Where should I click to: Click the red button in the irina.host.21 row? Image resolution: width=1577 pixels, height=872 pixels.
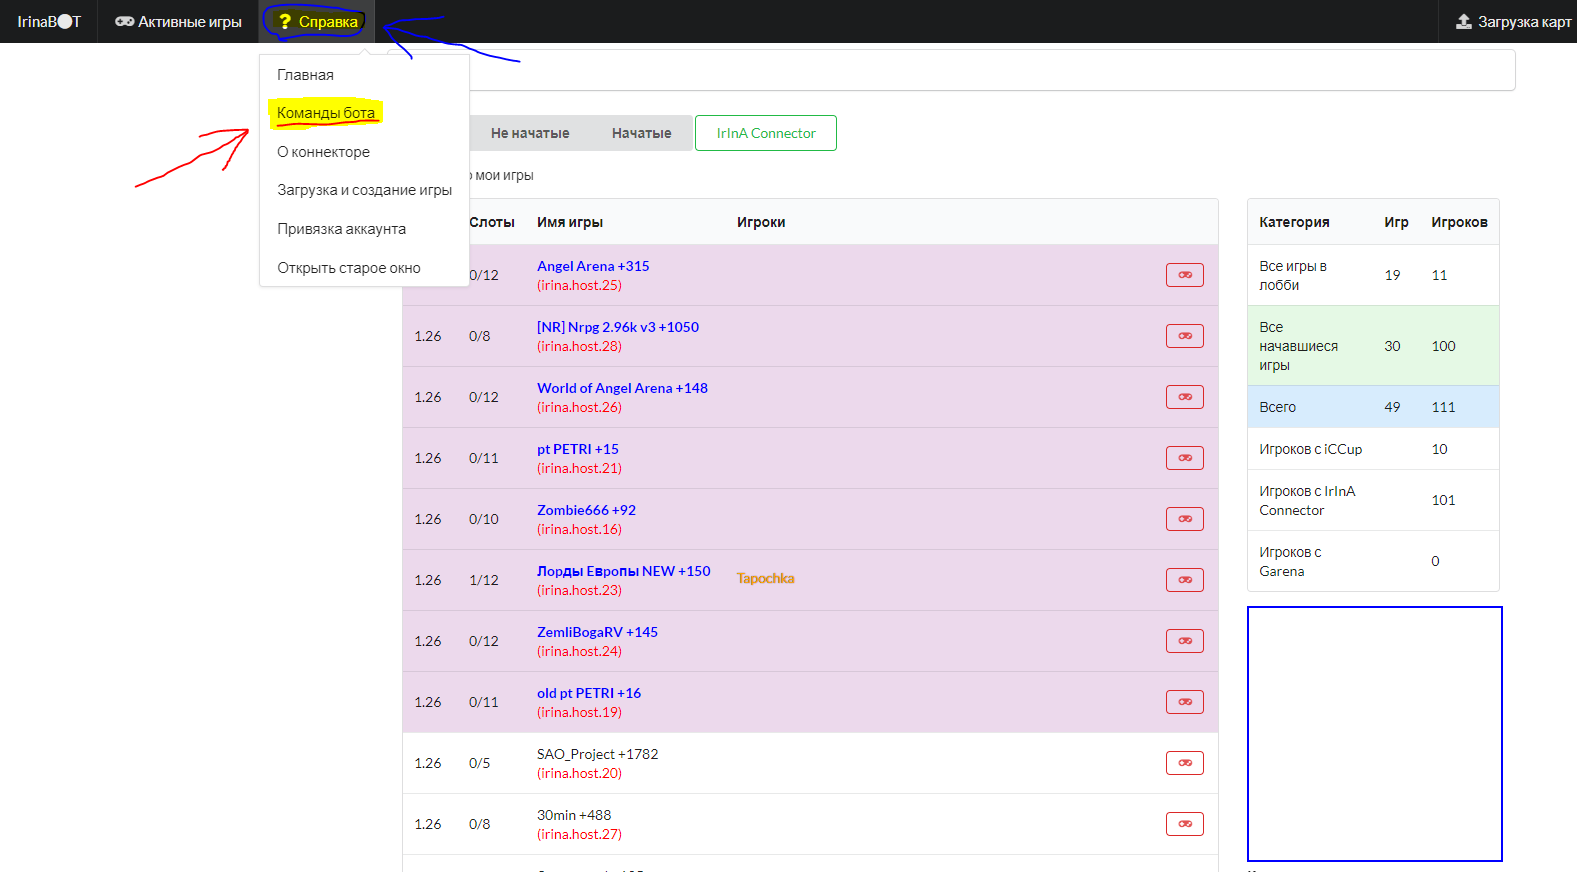tap(1184, 458)
